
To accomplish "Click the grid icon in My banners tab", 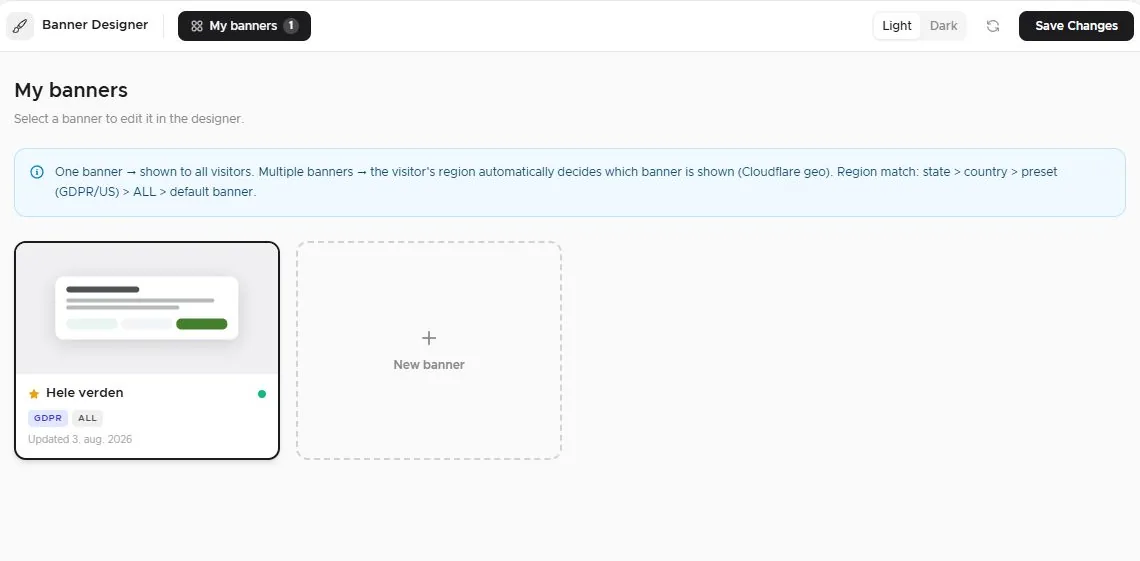I will click(x=196, y=26).
